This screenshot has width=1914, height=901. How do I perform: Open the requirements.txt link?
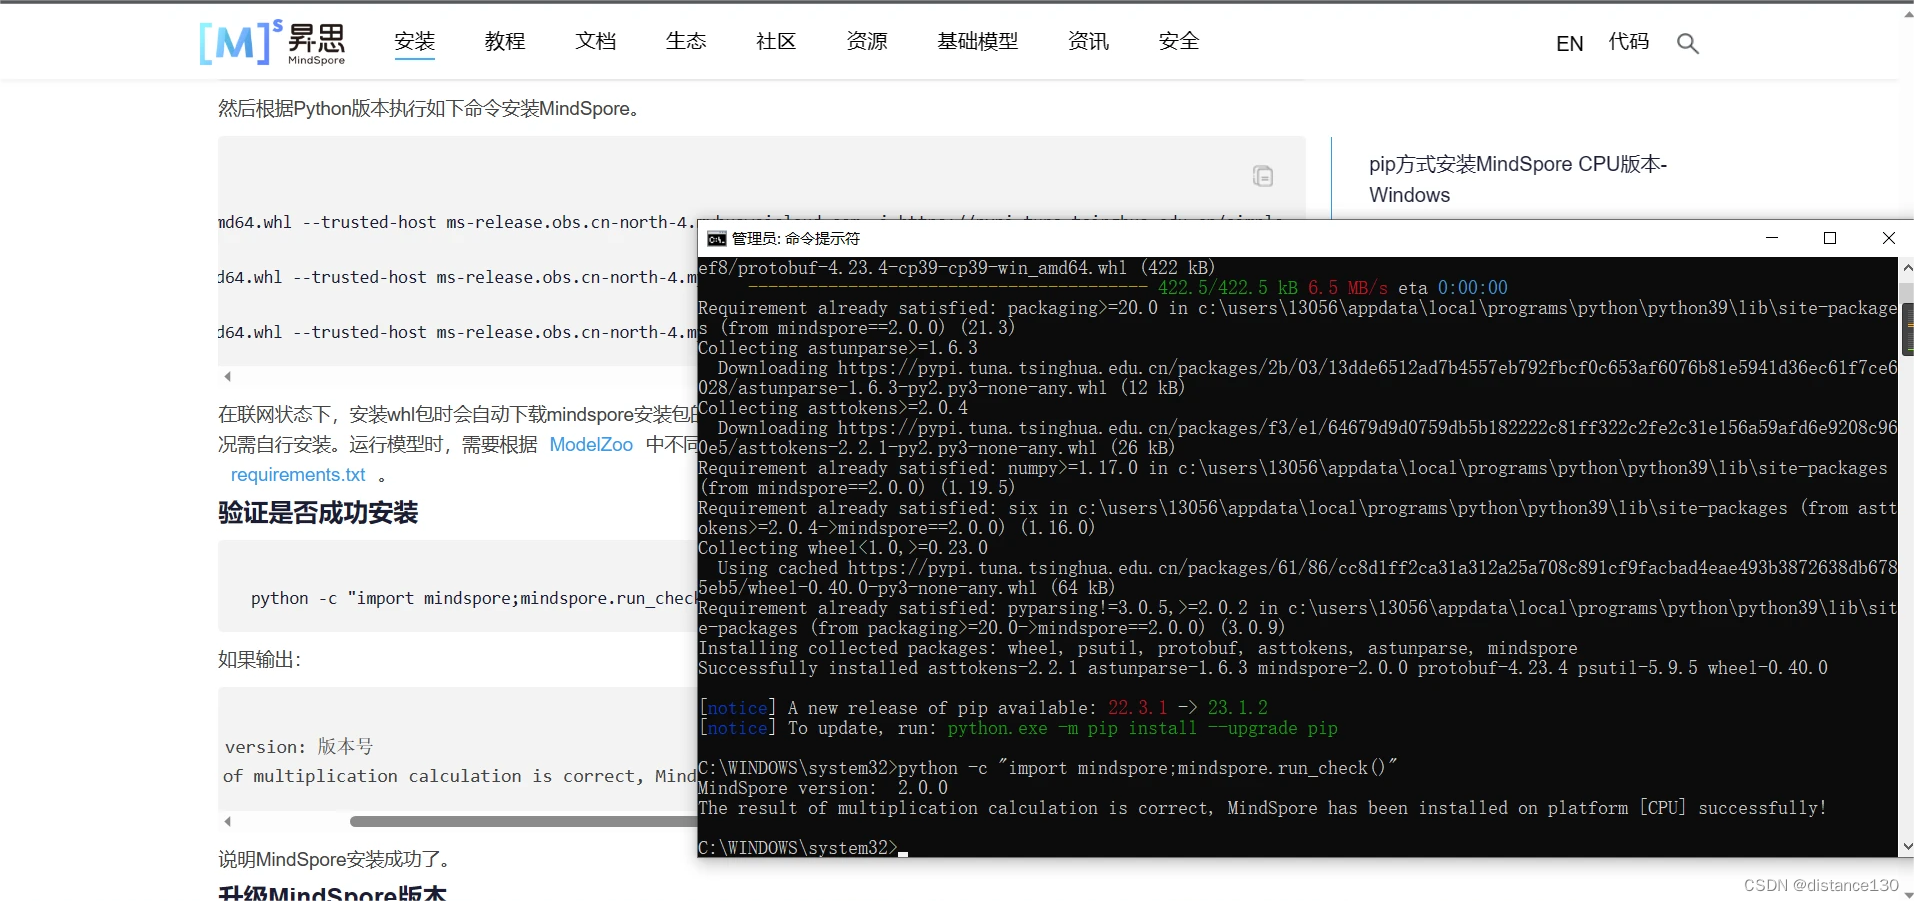tap(298, 475)
